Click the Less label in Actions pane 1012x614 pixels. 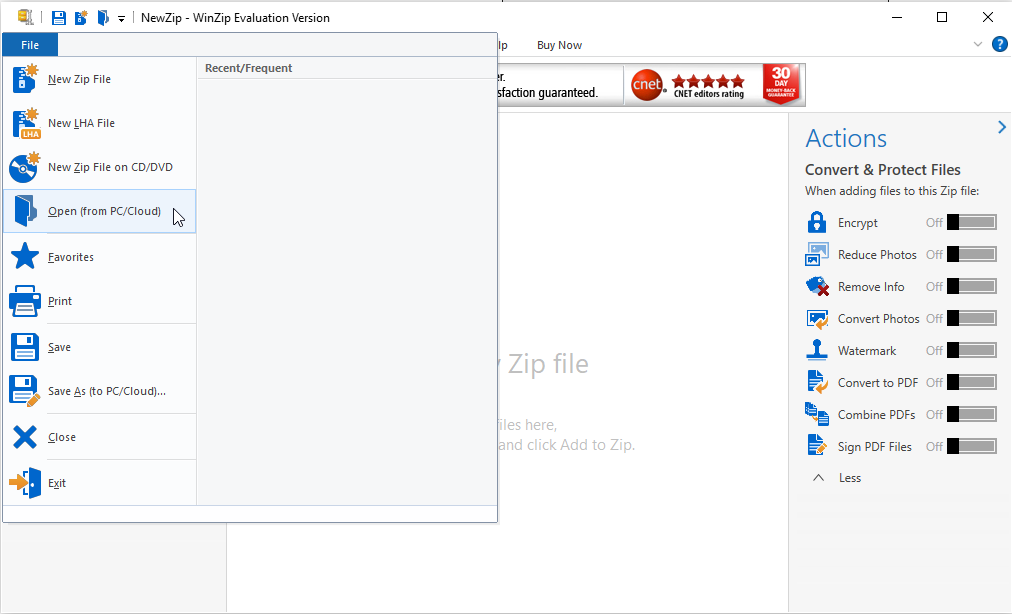point(849,478)
